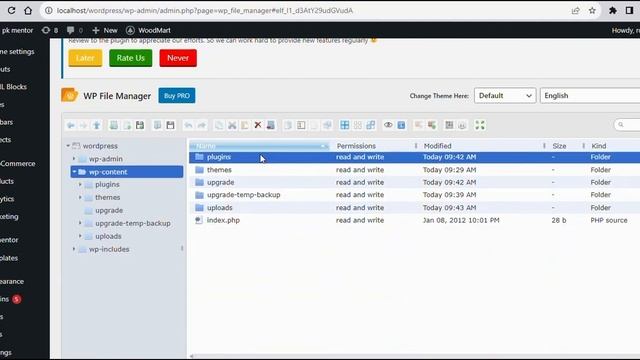Toggle fullscreen with green arrows icon
Screen dimensions: 640x360
tap(480, 125)
